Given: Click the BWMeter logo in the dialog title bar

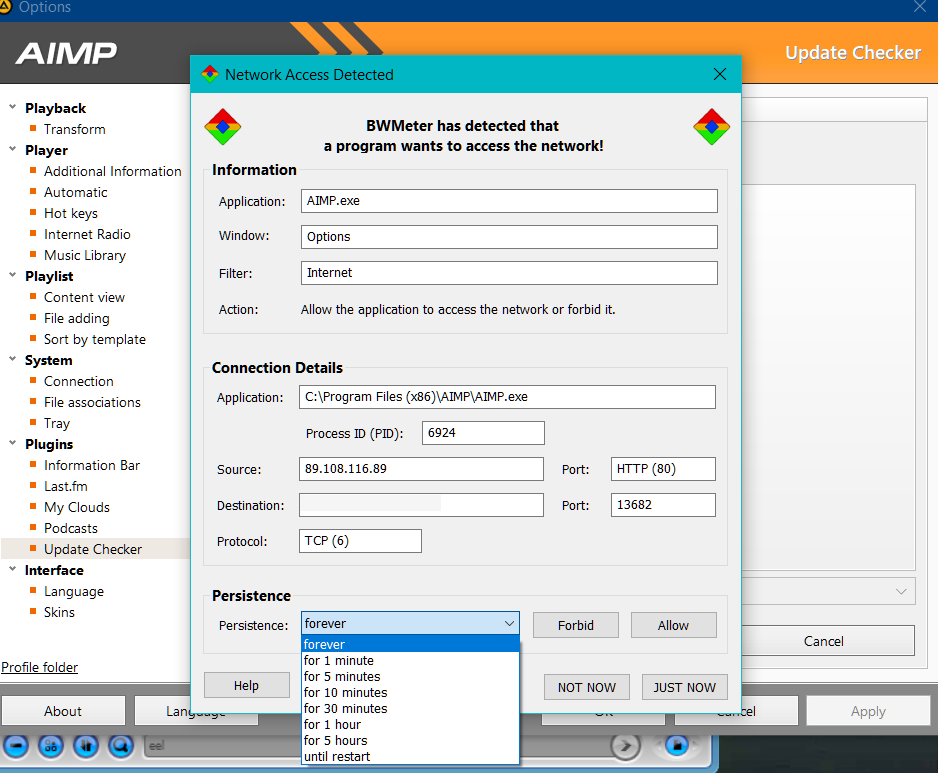Looking at the screenshot, I should [210, 74].
